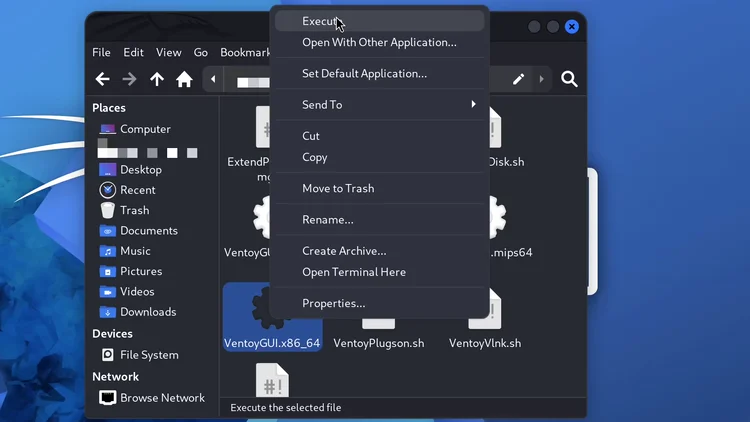Select the script file below VentoyGUI.x86_64
The width and height of the screenshot is (750, 422).
point(272,379)
